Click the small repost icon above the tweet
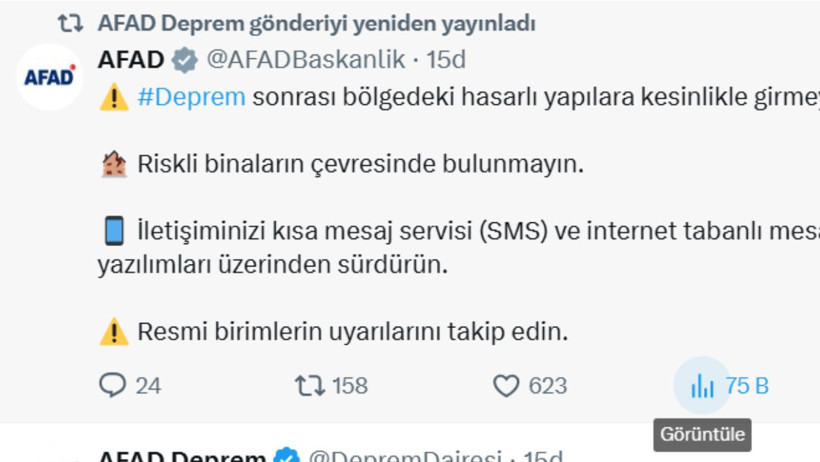Viewport: 820px width, 462px height. click(x=70, y=23)
